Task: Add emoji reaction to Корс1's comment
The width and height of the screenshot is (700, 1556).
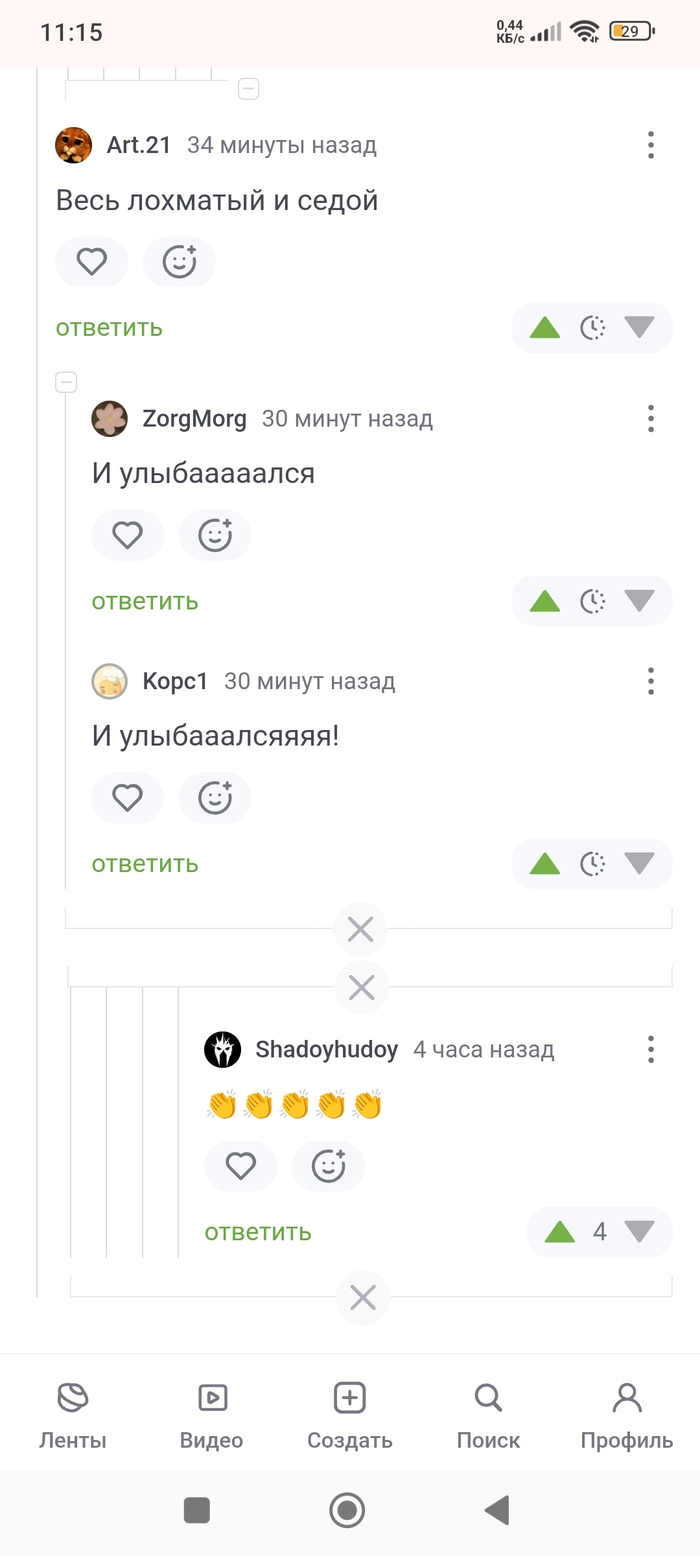Action: point(215,798)
